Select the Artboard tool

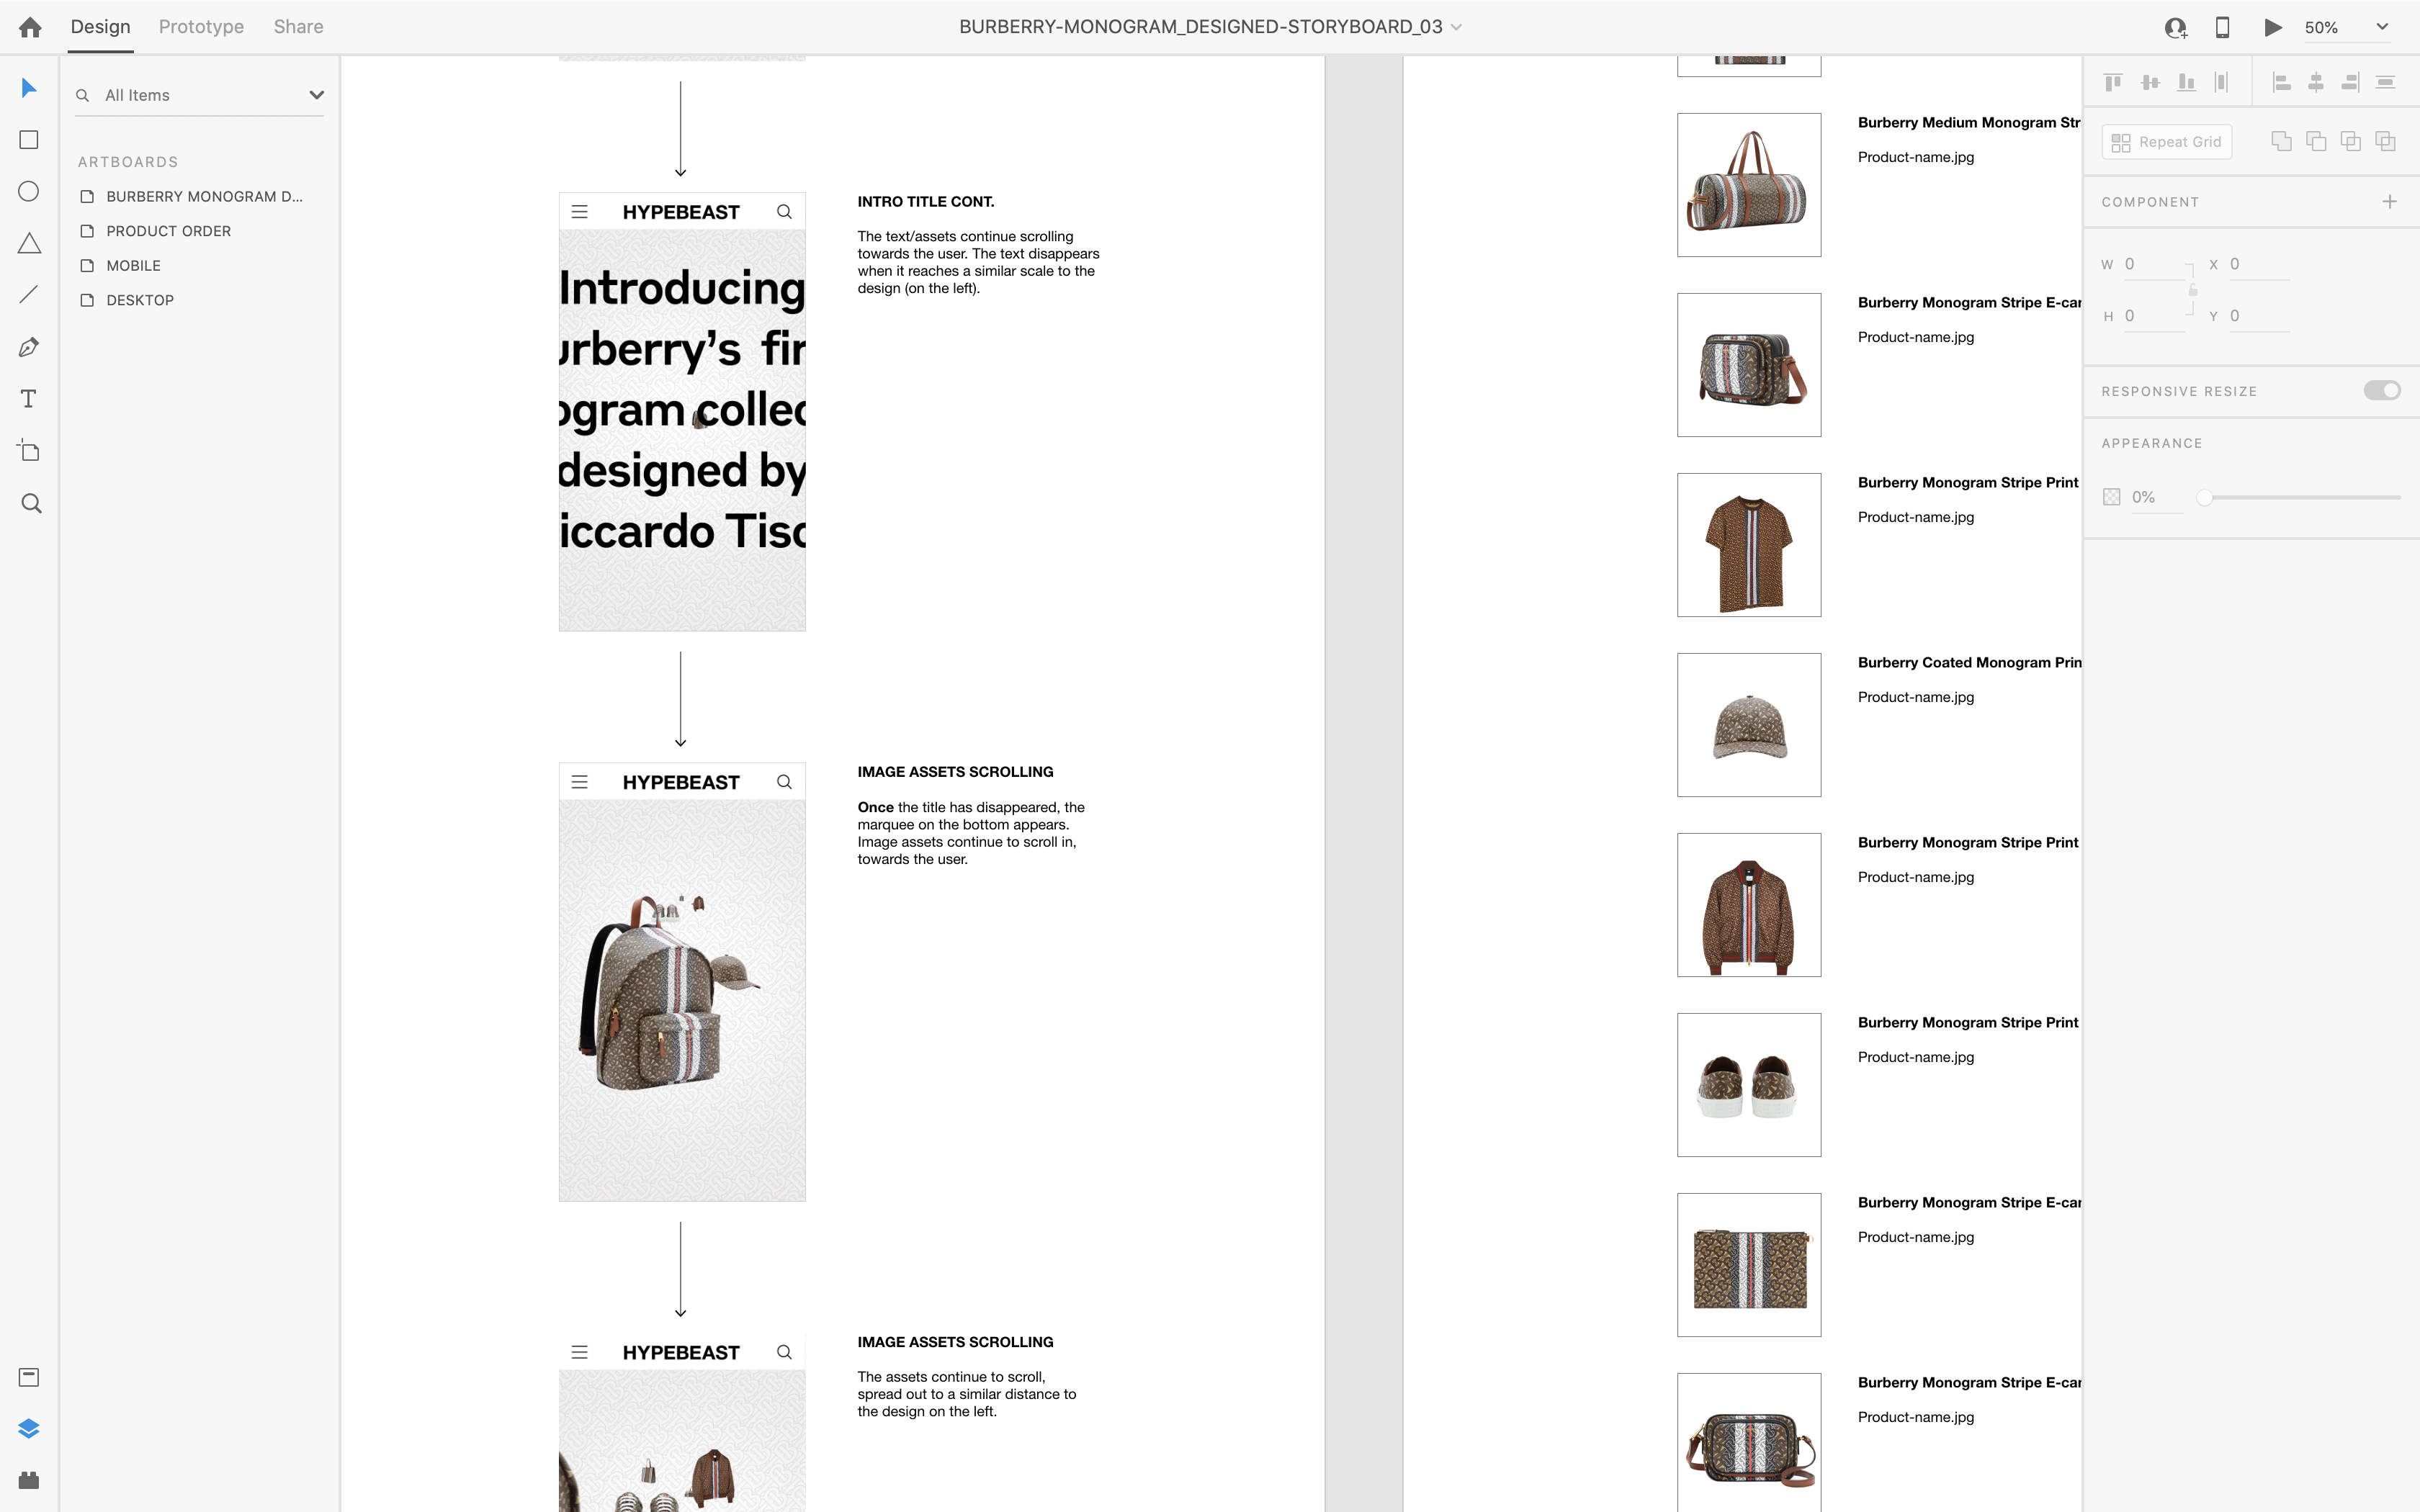coord(29,451)
